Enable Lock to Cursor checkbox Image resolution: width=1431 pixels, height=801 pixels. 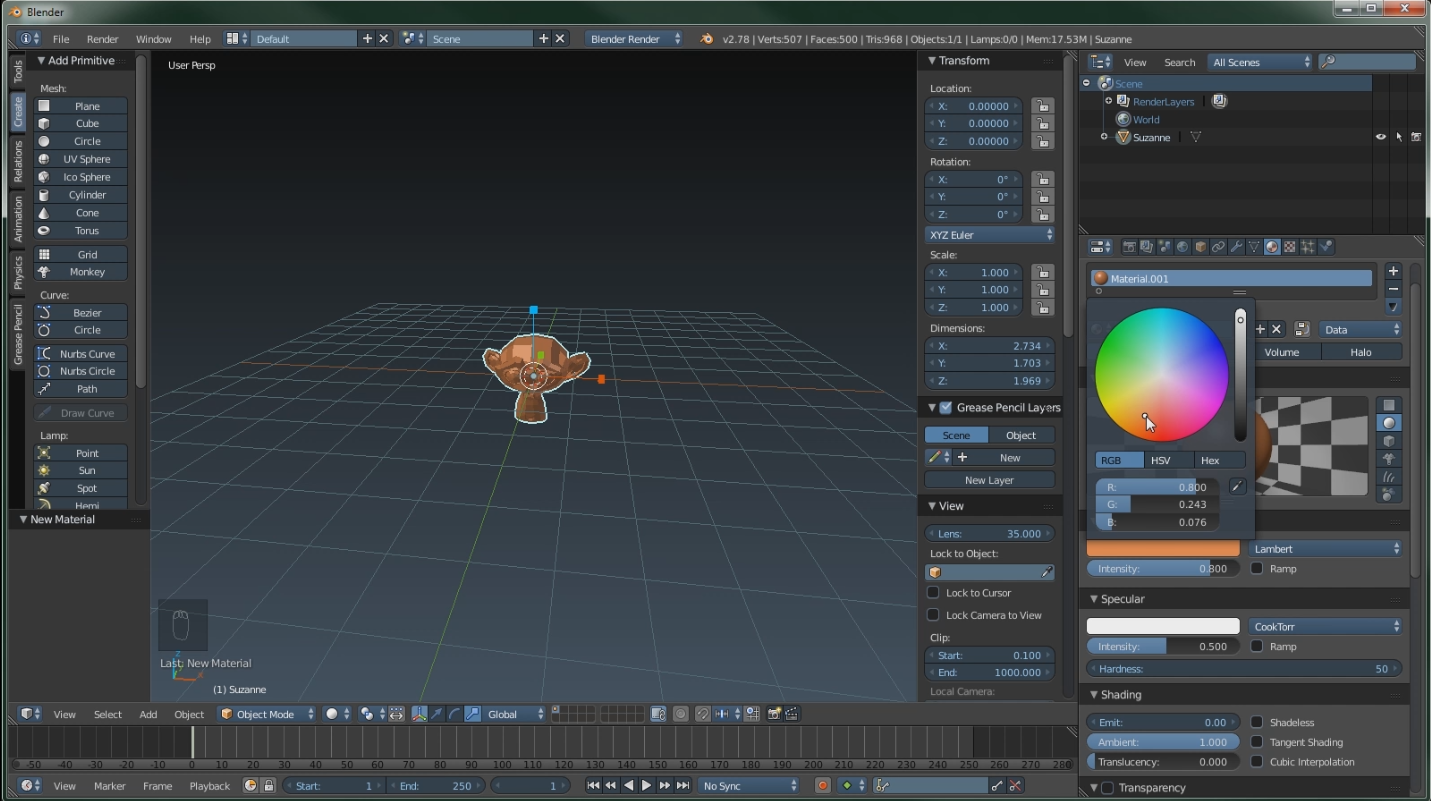click(x=933, y=593)
